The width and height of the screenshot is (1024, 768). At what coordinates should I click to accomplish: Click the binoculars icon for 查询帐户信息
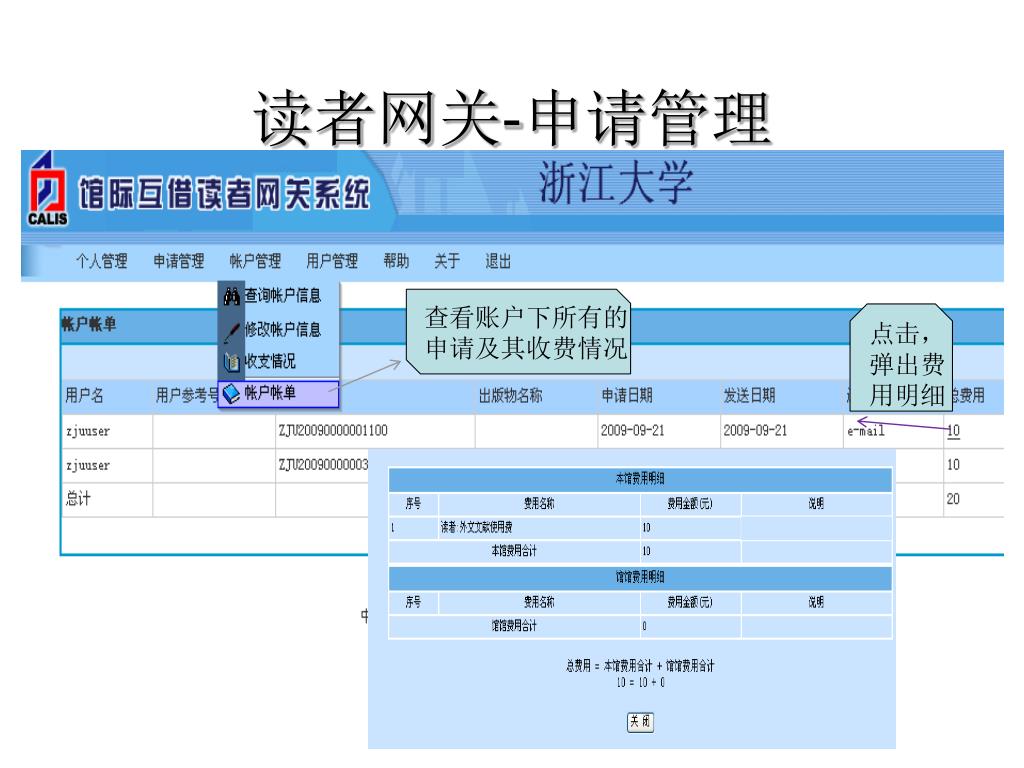pyautogui.click(x=232, y=297)
